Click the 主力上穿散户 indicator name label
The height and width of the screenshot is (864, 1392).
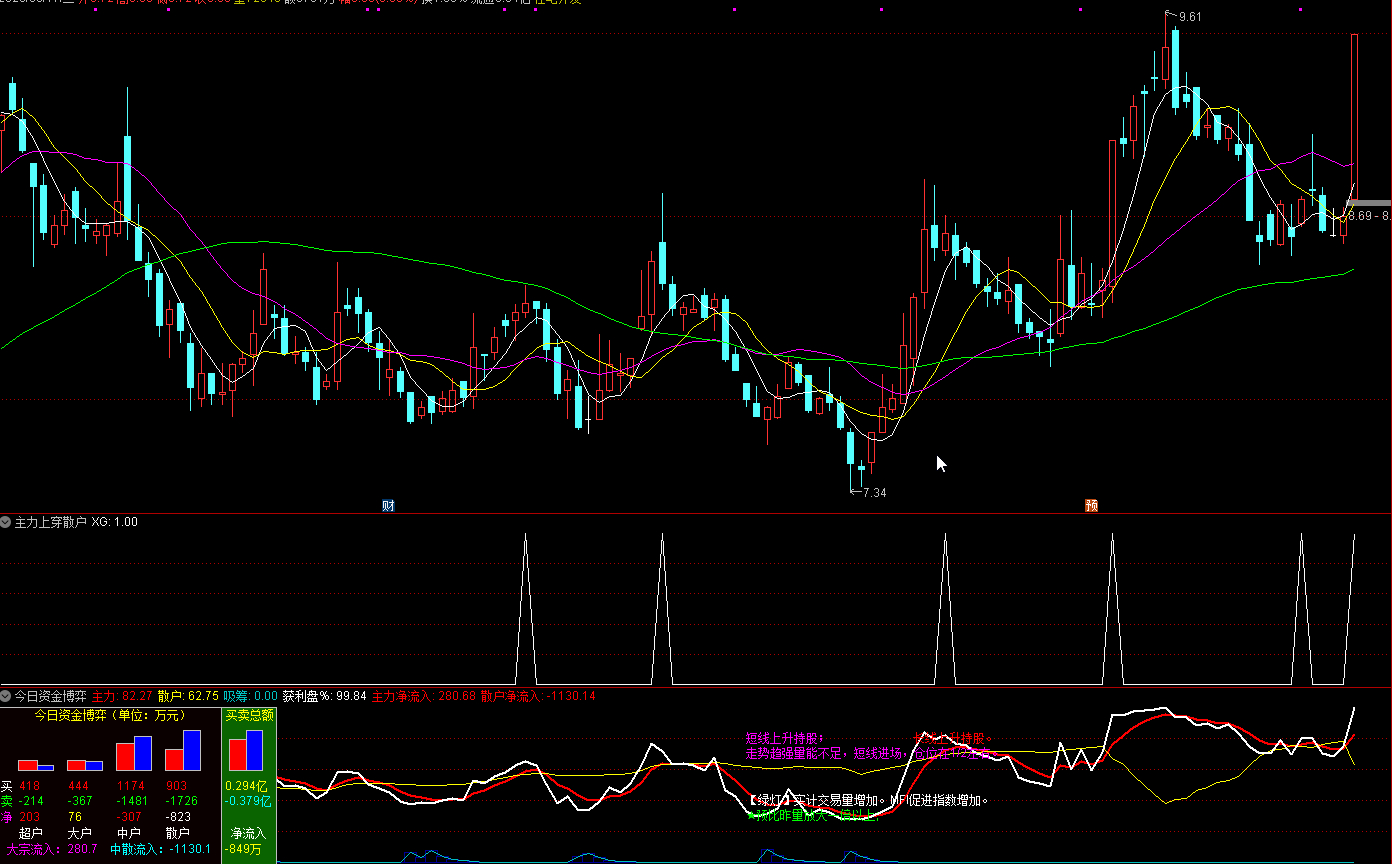[50, 522]
